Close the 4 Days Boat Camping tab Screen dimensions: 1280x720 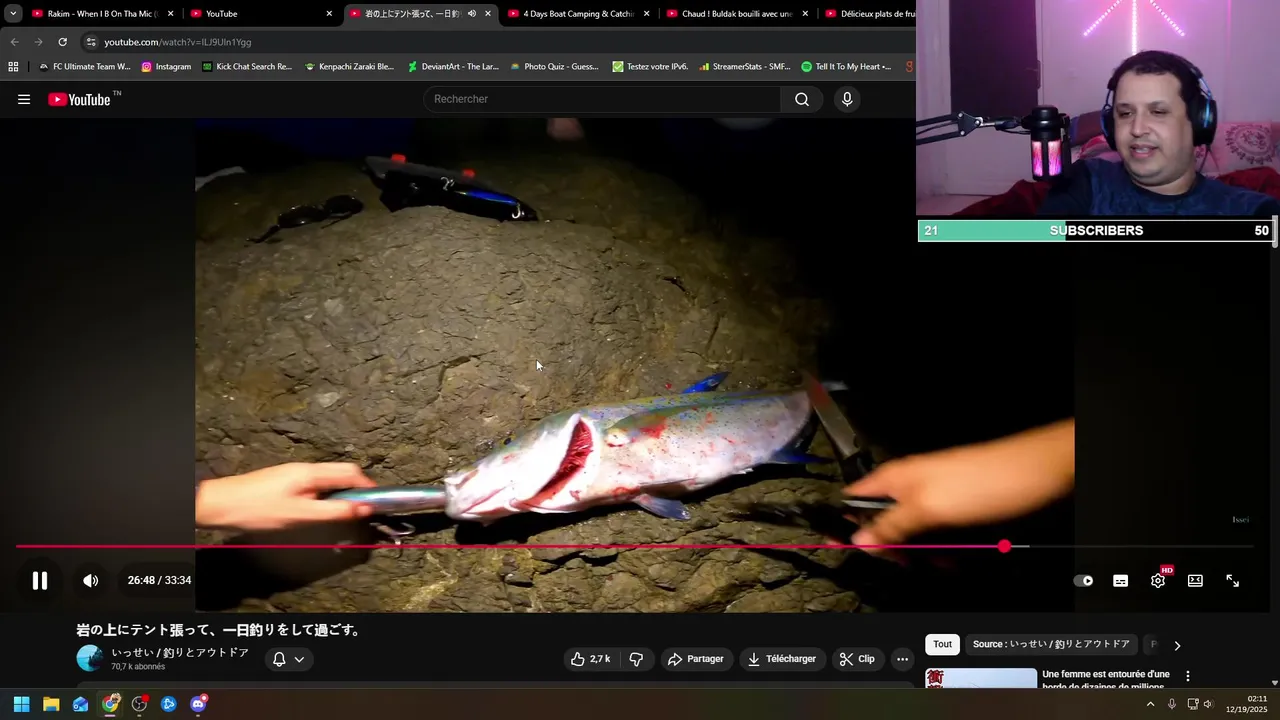pyautogui.click(x=646, y=14)
